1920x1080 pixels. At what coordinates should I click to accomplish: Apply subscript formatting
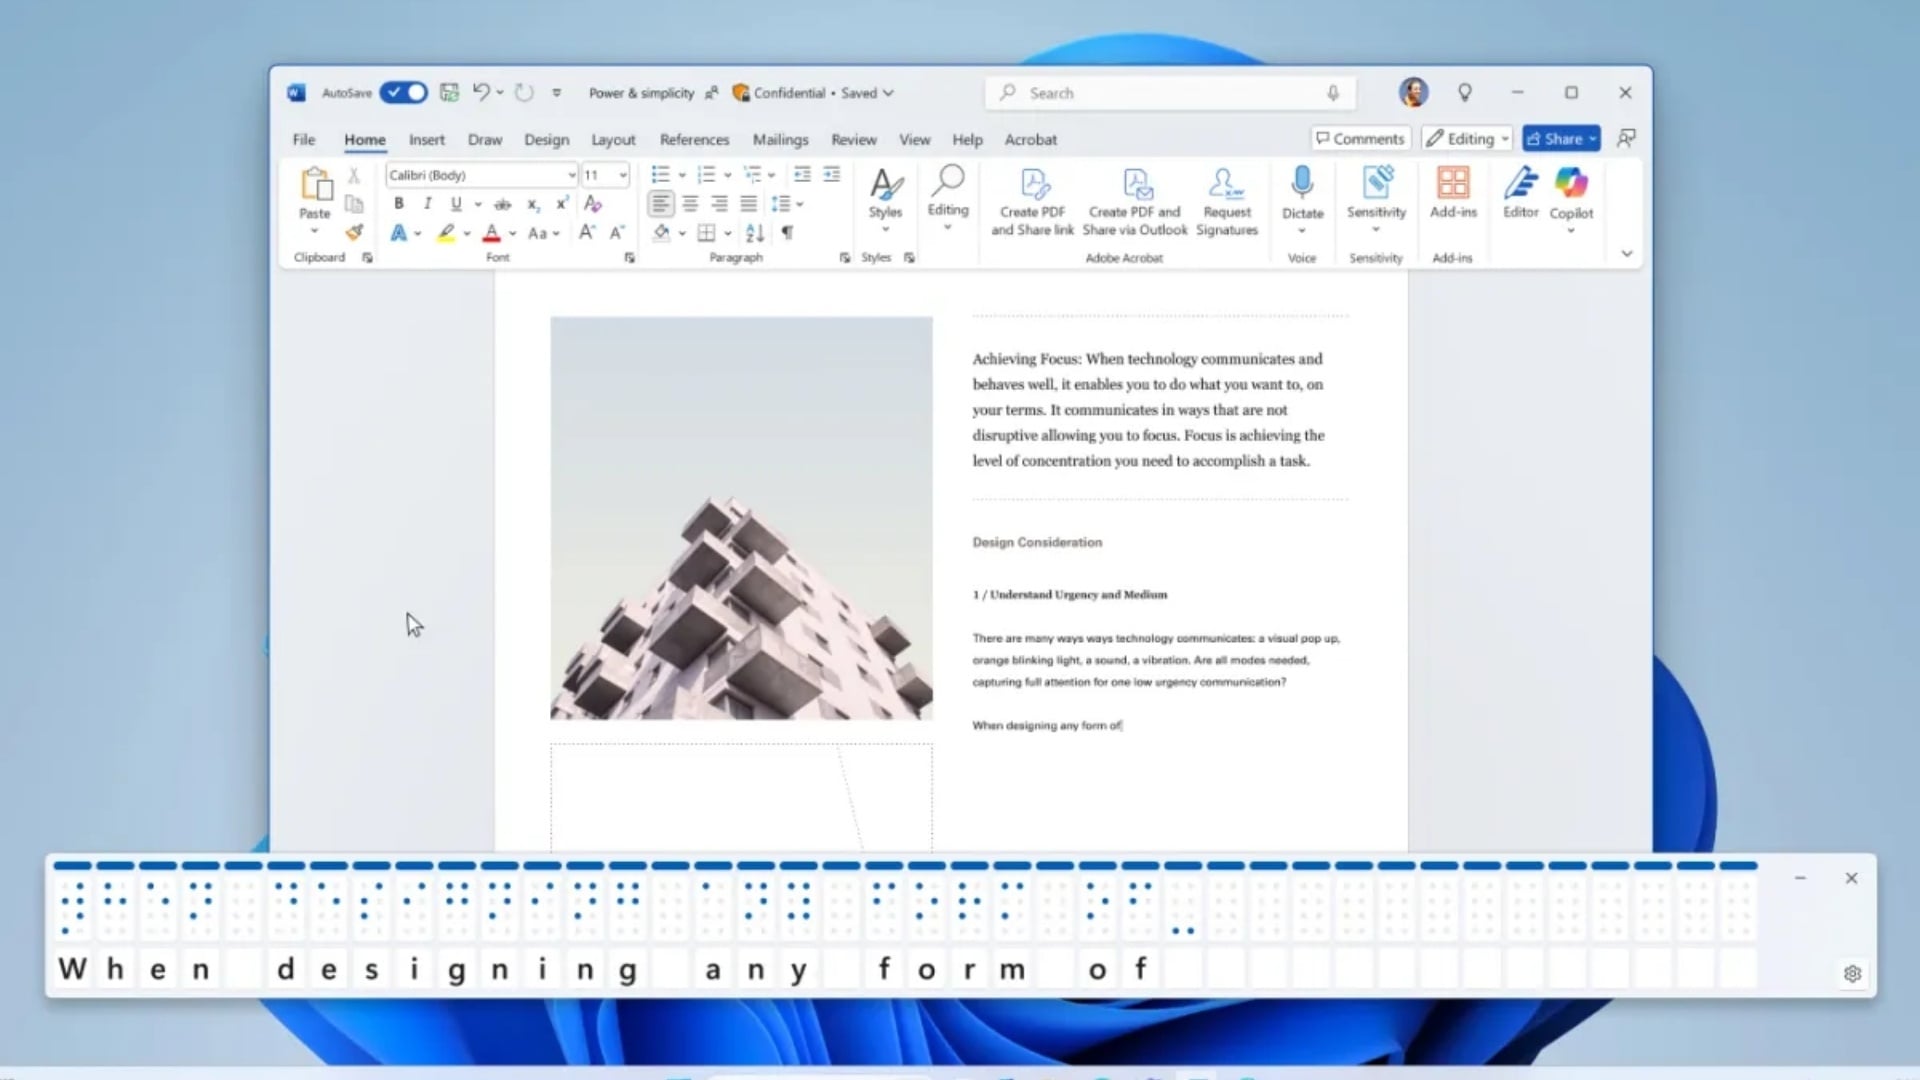pyautogui.click(x=533, y=204)
